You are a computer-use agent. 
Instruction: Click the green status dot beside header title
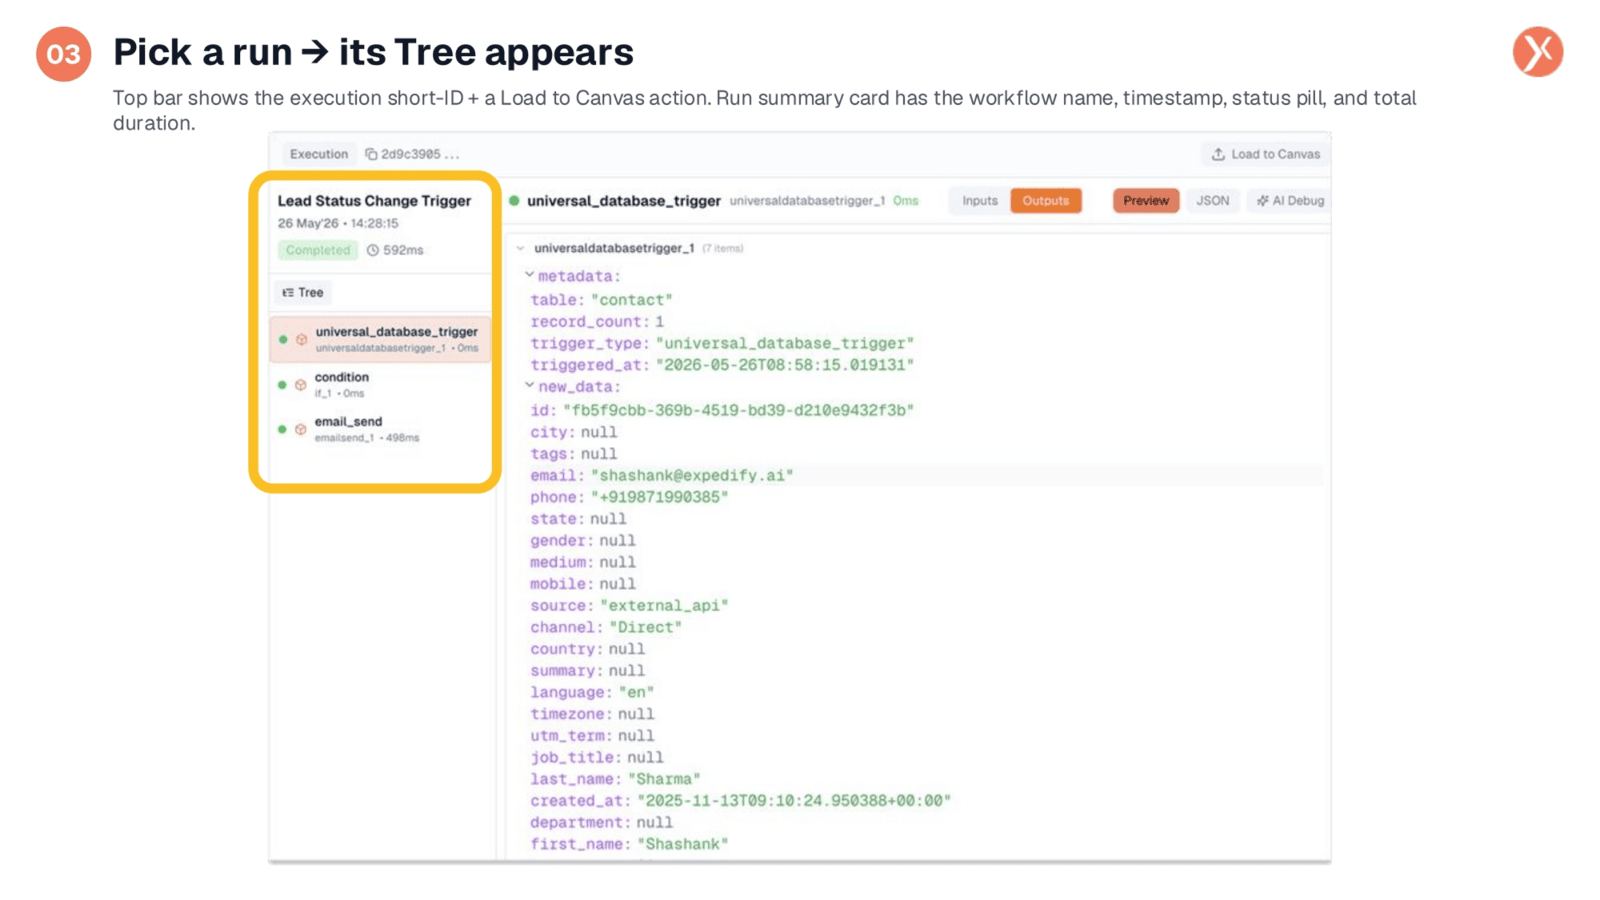[x=514, y=201]
